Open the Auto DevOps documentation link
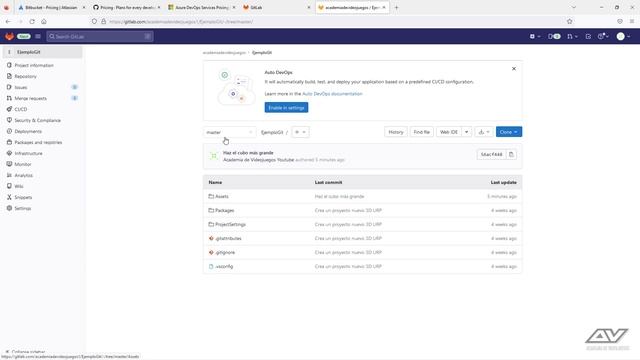This screenshot has height=360, width=640. pos(332,94)
